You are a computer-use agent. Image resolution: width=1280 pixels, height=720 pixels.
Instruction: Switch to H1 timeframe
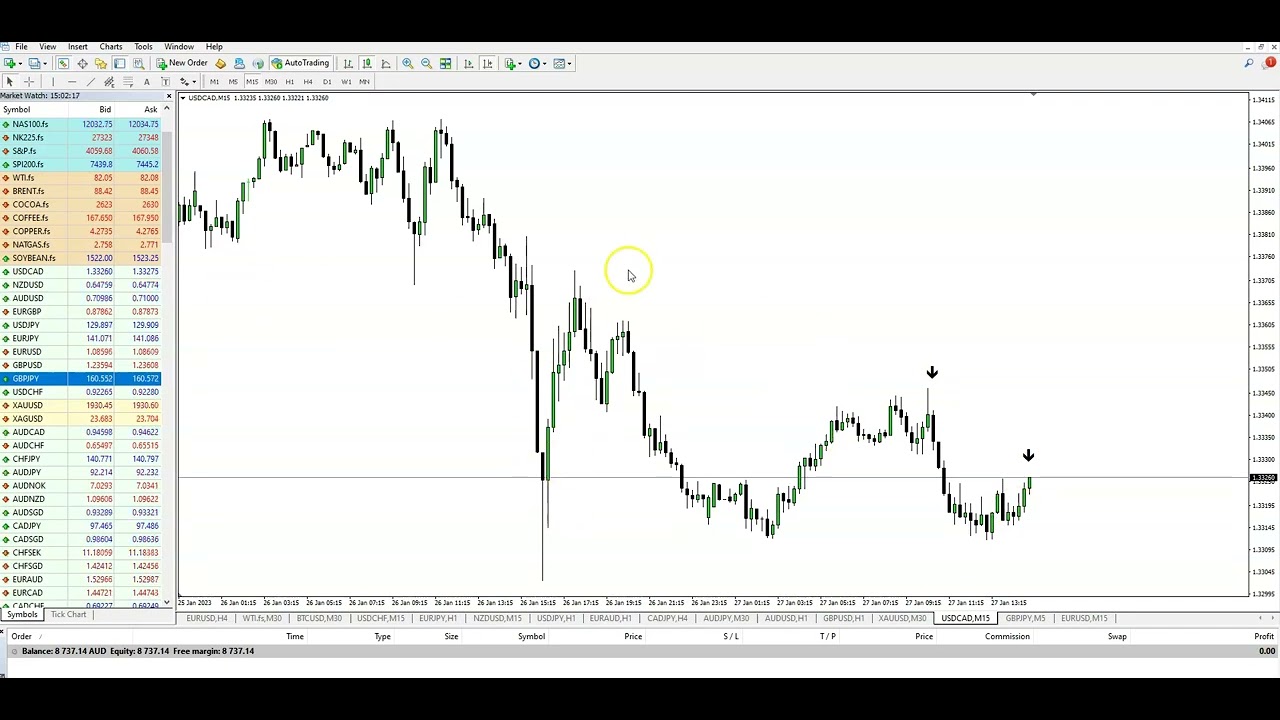(x=290, y=82)
